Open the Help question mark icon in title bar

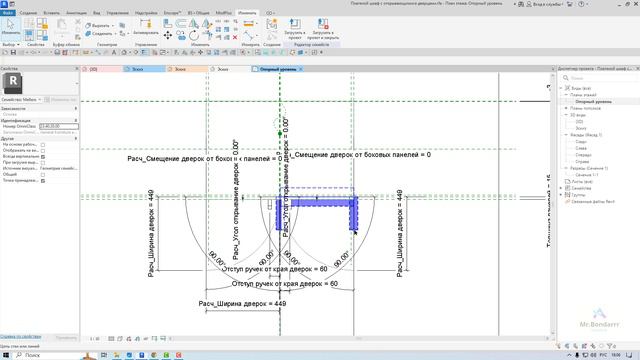[x=581, y=4]
